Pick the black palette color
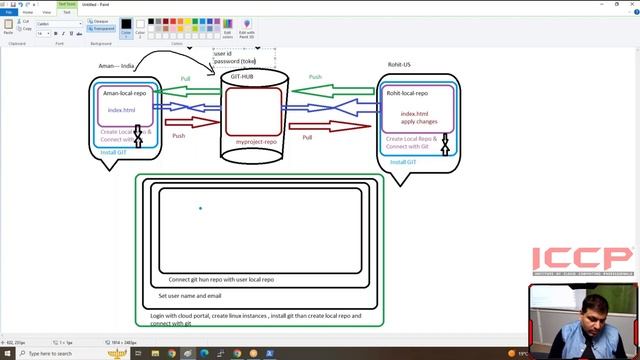This screenshot has width=640, height=360. pyautogui.click(x=151, y=21)
